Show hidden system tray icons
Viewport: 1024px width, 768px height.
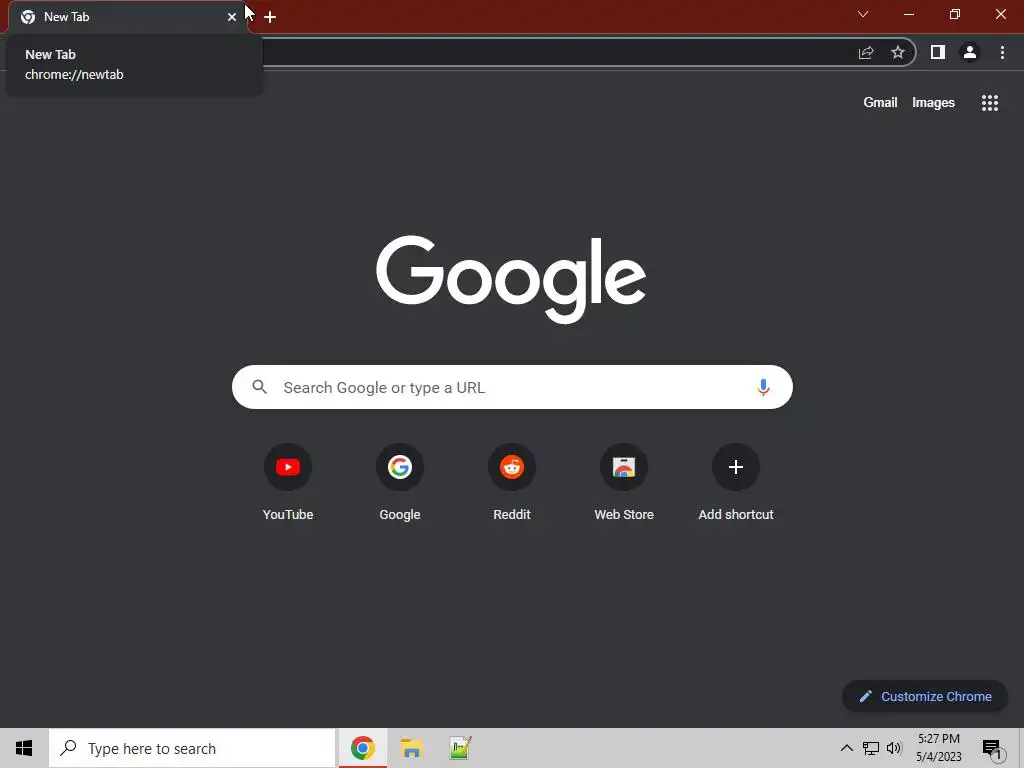(x=846, y=748)
